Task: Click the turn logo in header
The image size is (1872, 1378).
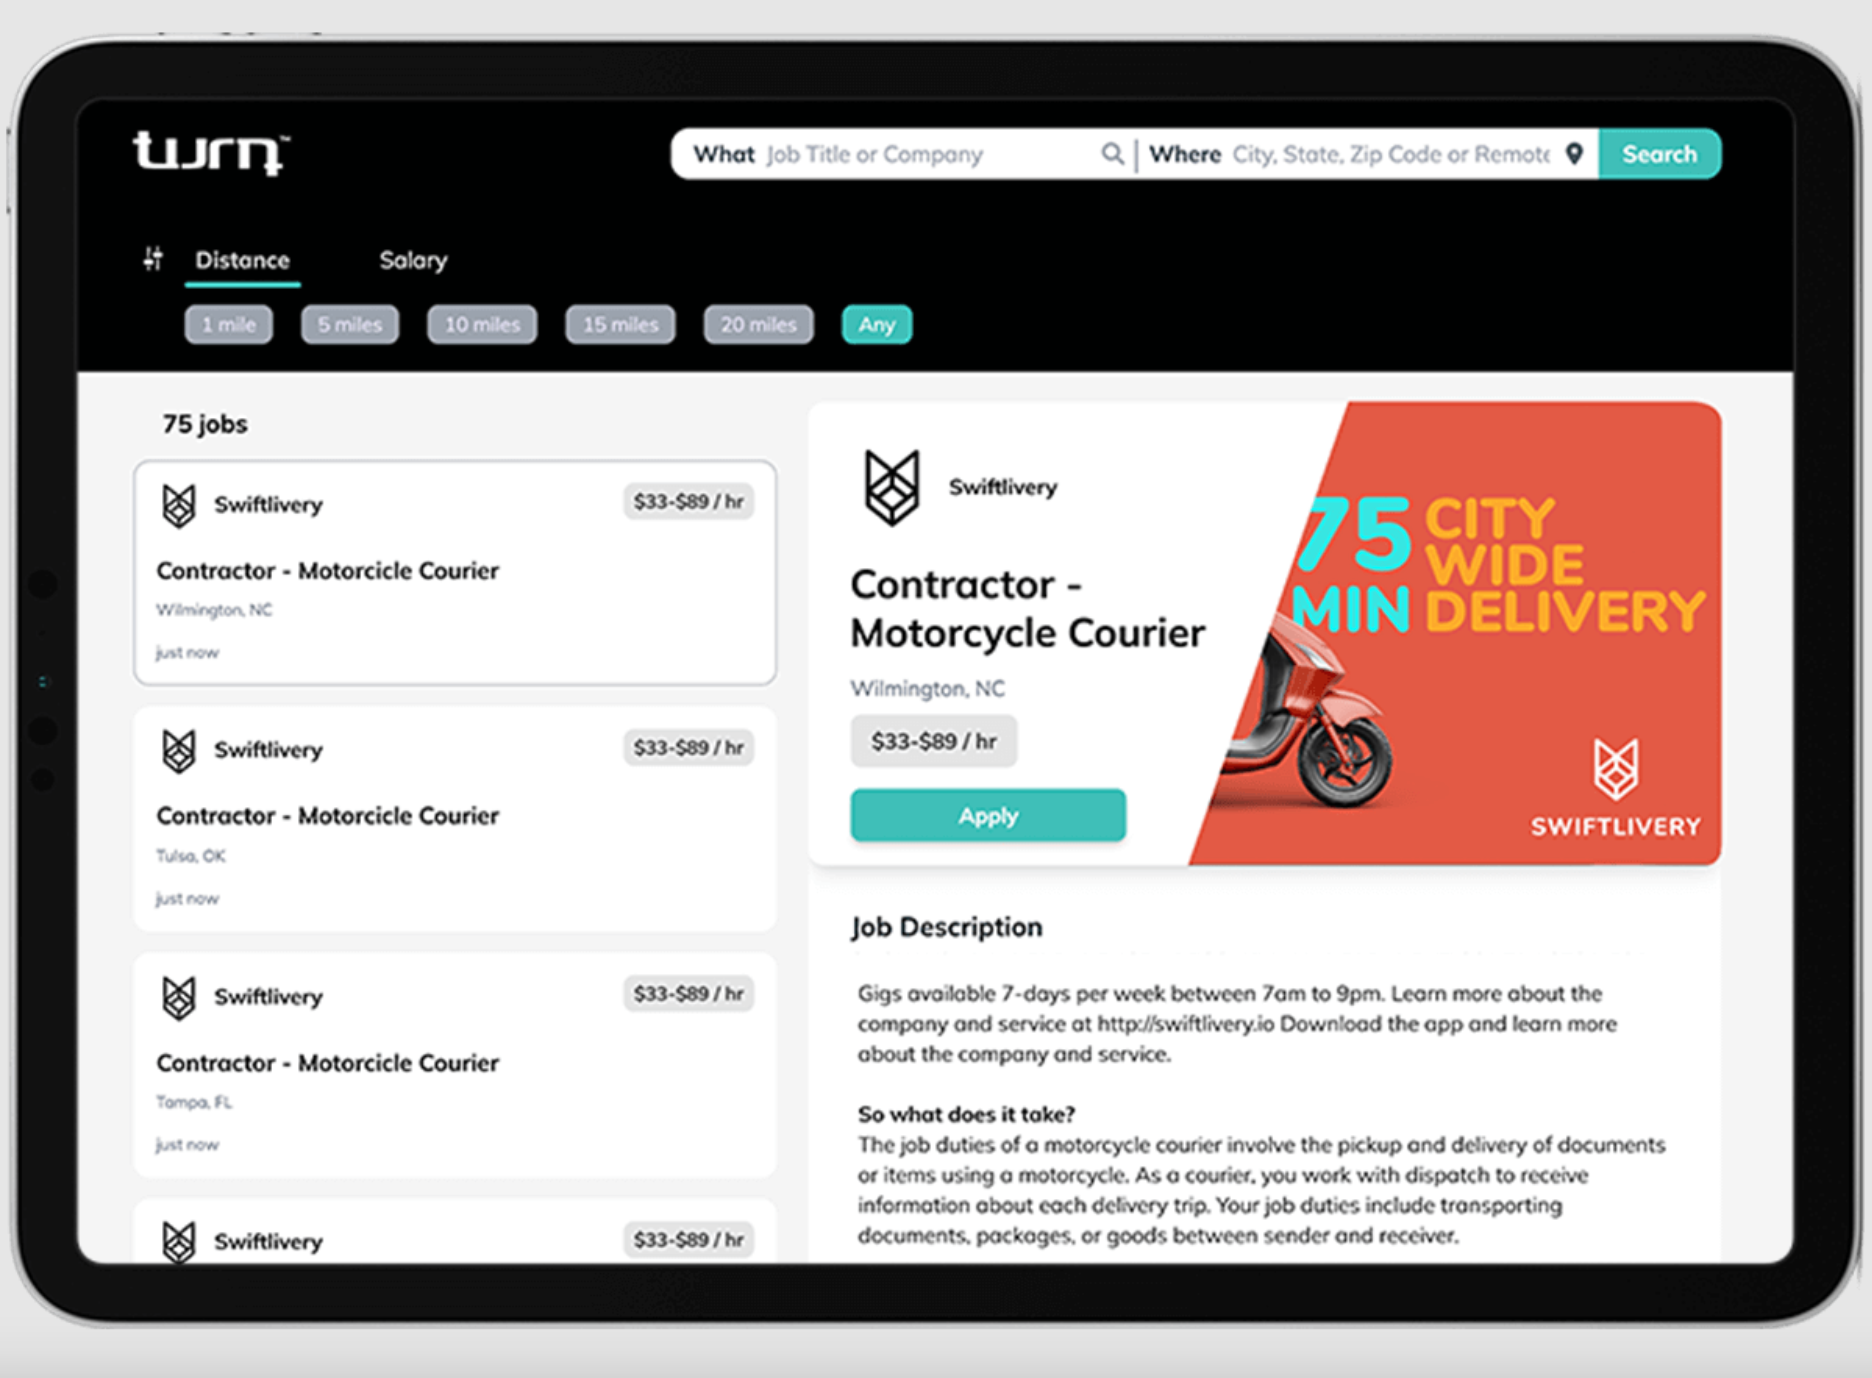Action: coord(212,152)
